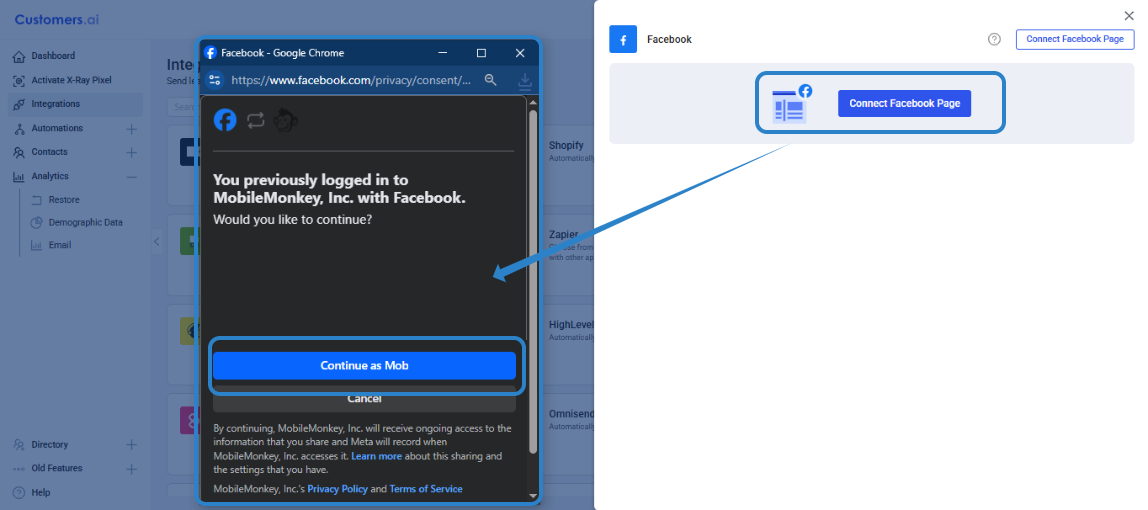Image resolution: width=1148 pixels, height=510 pixels.
Task: Click the Integrations plug icon
Action: 19,104
